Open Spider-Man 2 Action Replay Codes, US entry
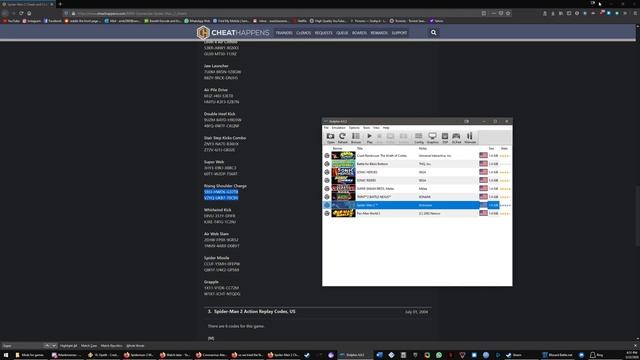The width and height of the screenshot is (640, 360). click(255, 311)
